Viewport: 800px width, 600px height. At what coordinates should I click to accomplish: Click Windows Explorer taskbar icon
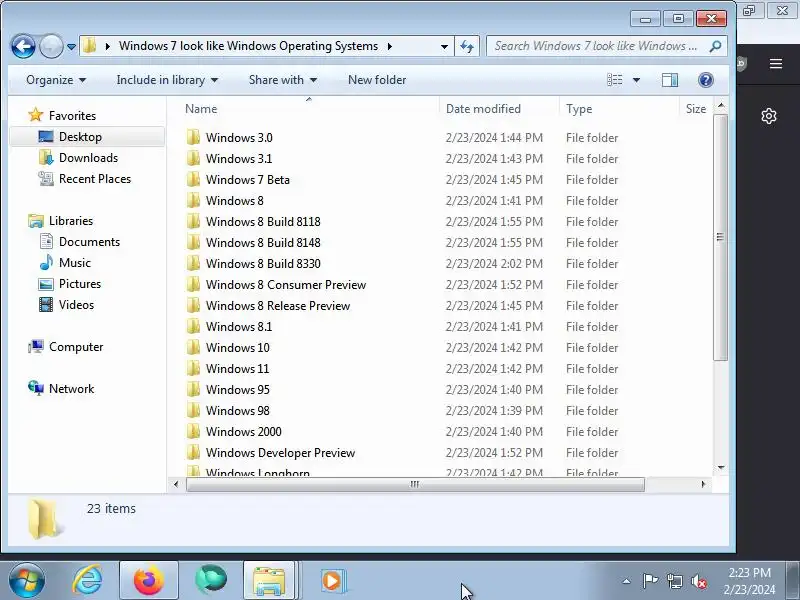point(269,581)
